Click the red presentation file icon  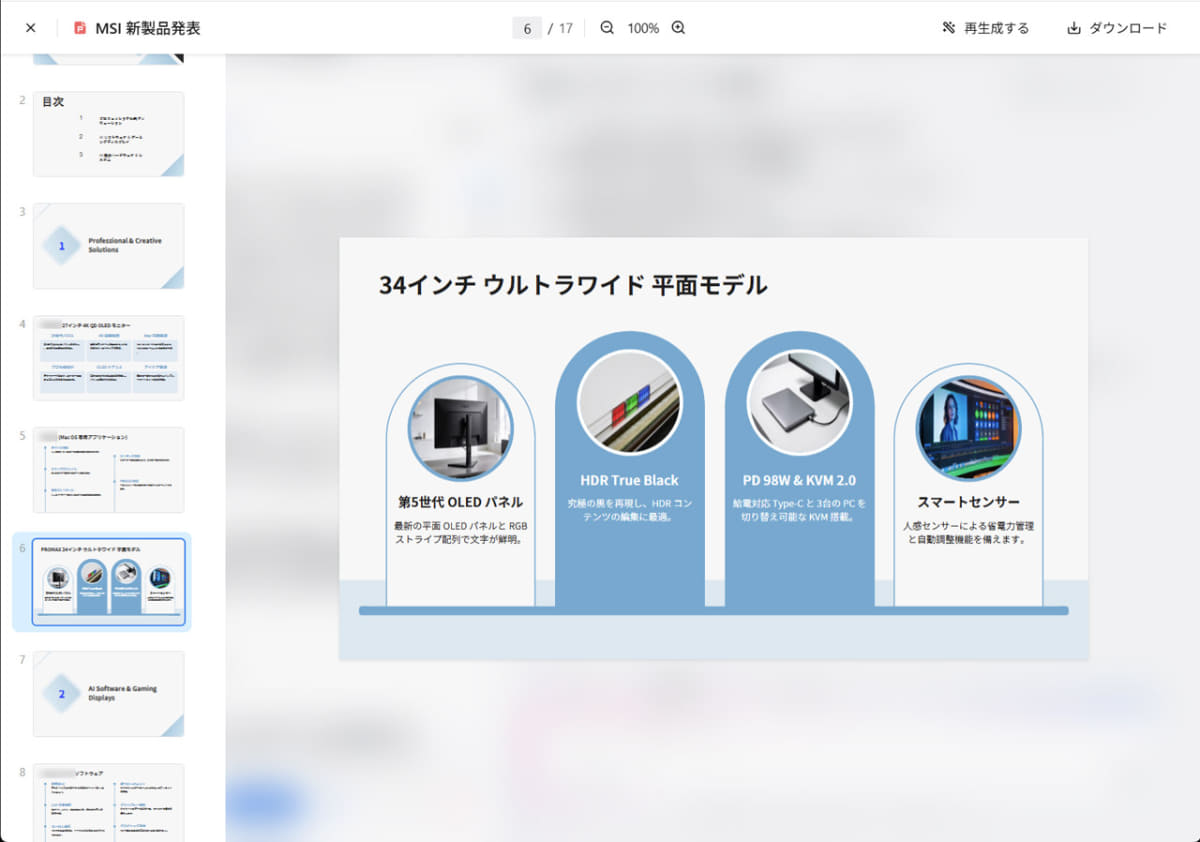point(80,28)
